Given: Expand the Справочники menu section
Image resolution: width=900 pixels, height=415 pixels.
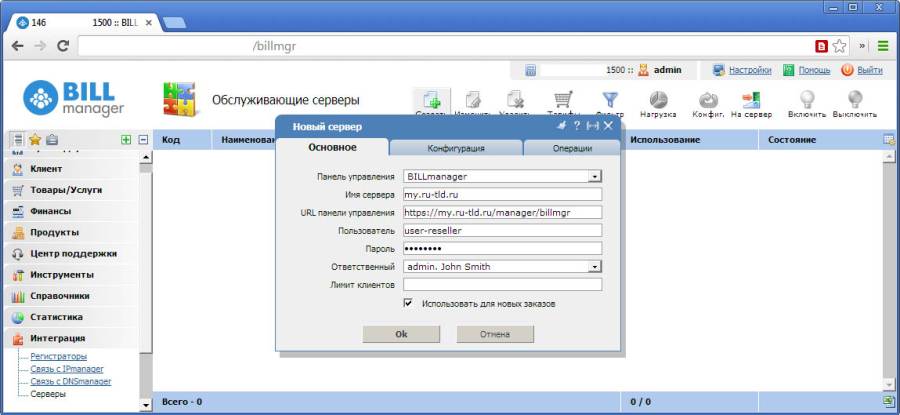Looking at the screenshot, I should tap(71, 296).
